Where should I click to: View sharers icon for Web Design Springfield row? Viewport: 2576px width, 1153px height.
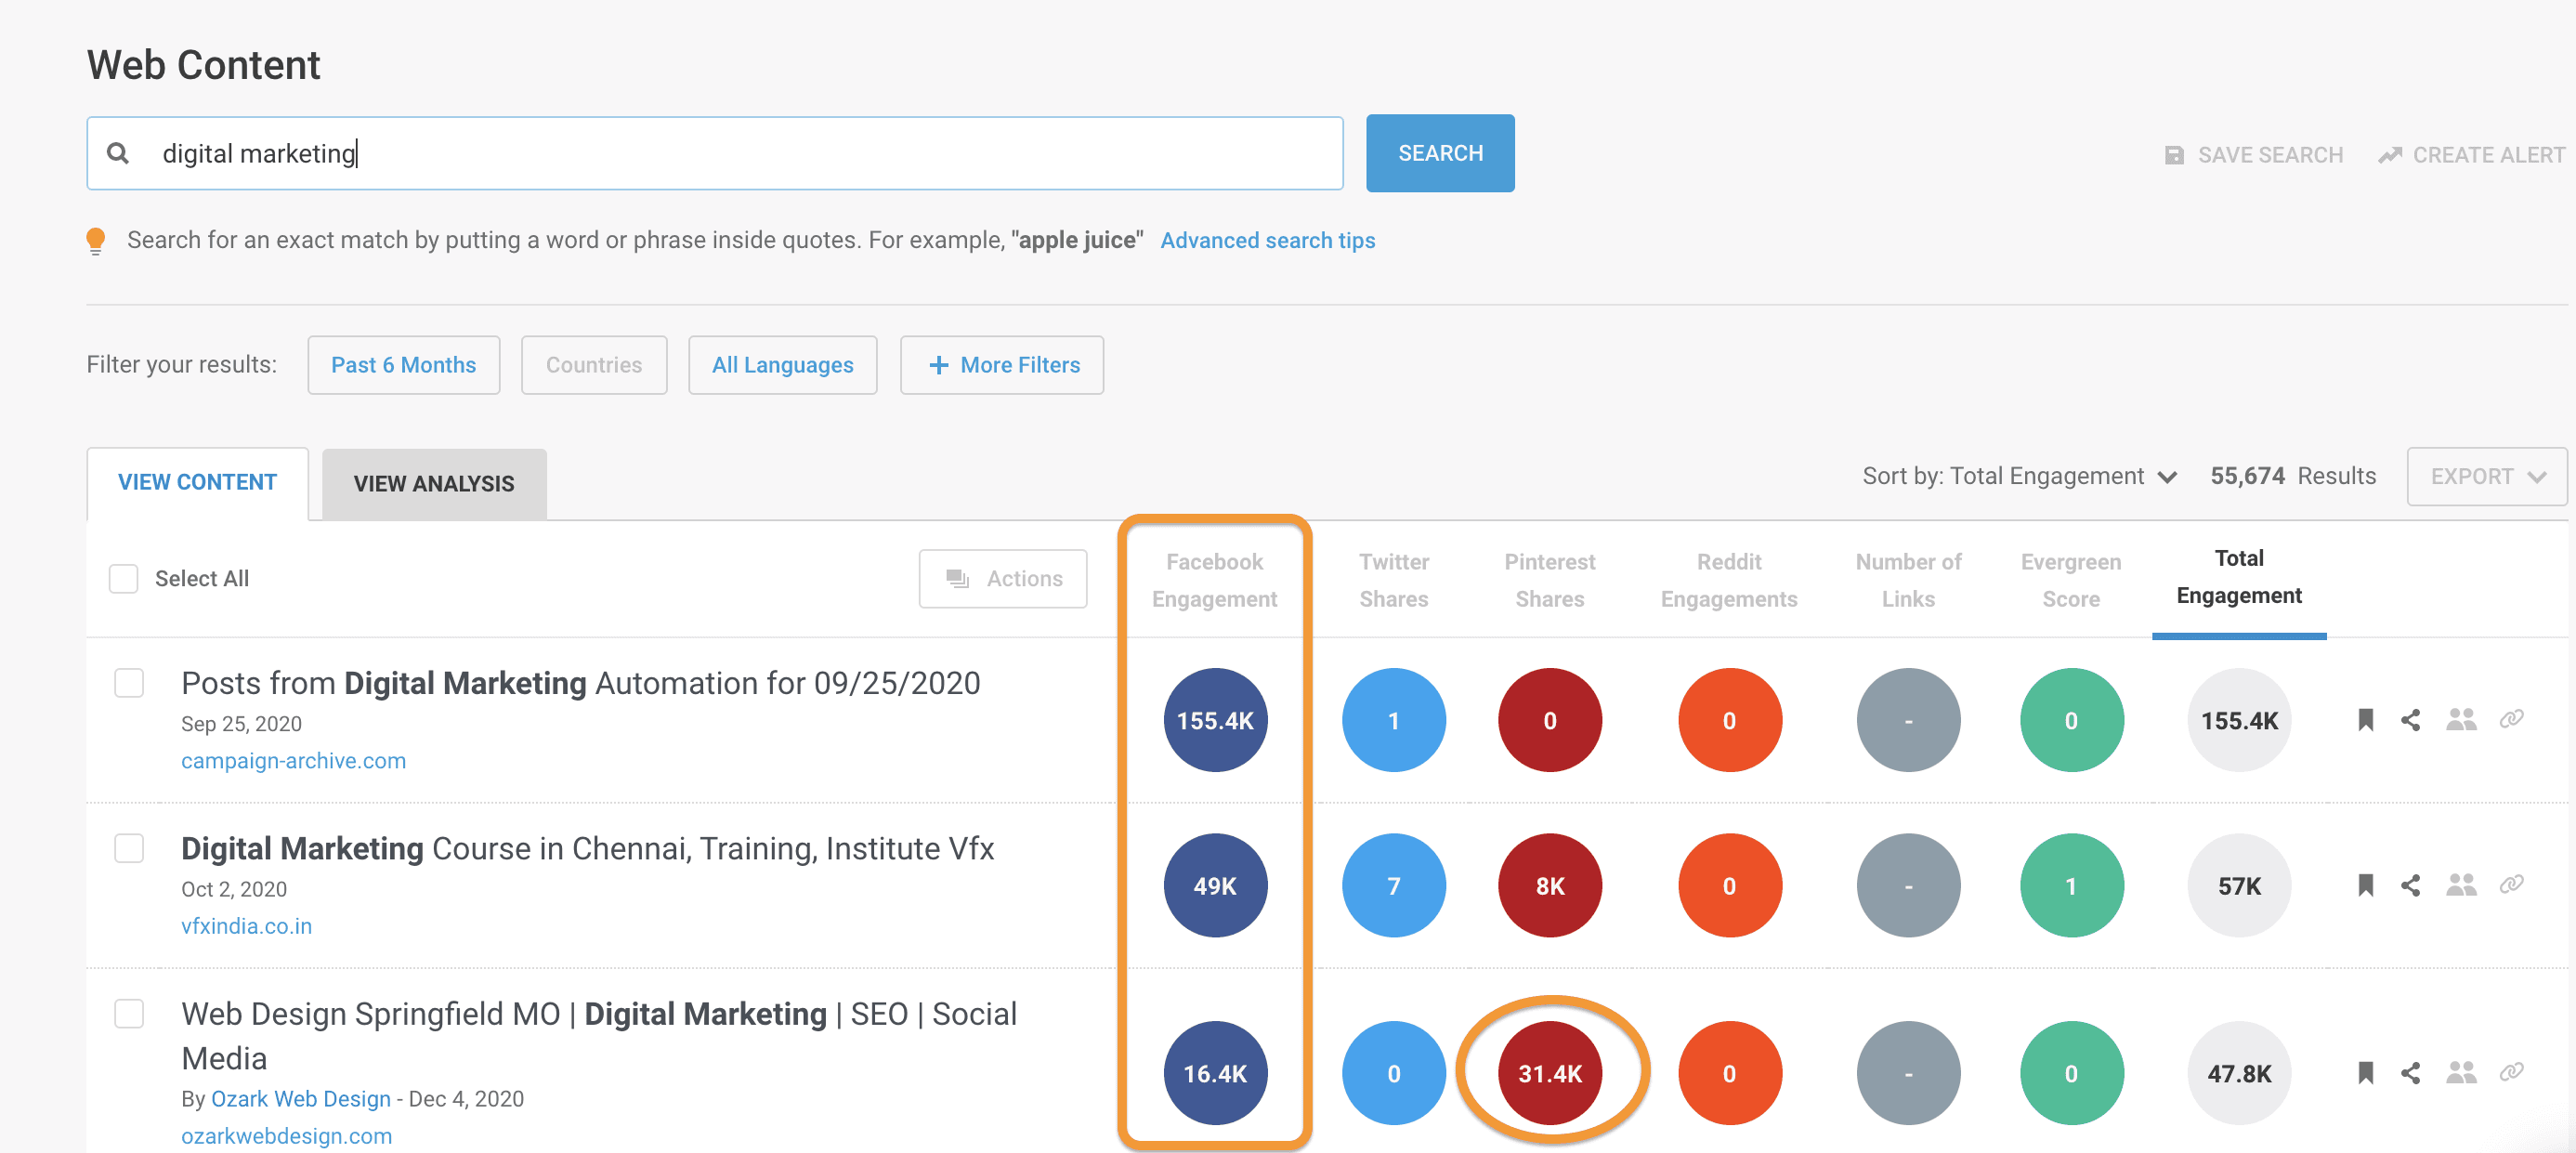(2461, 1073)
